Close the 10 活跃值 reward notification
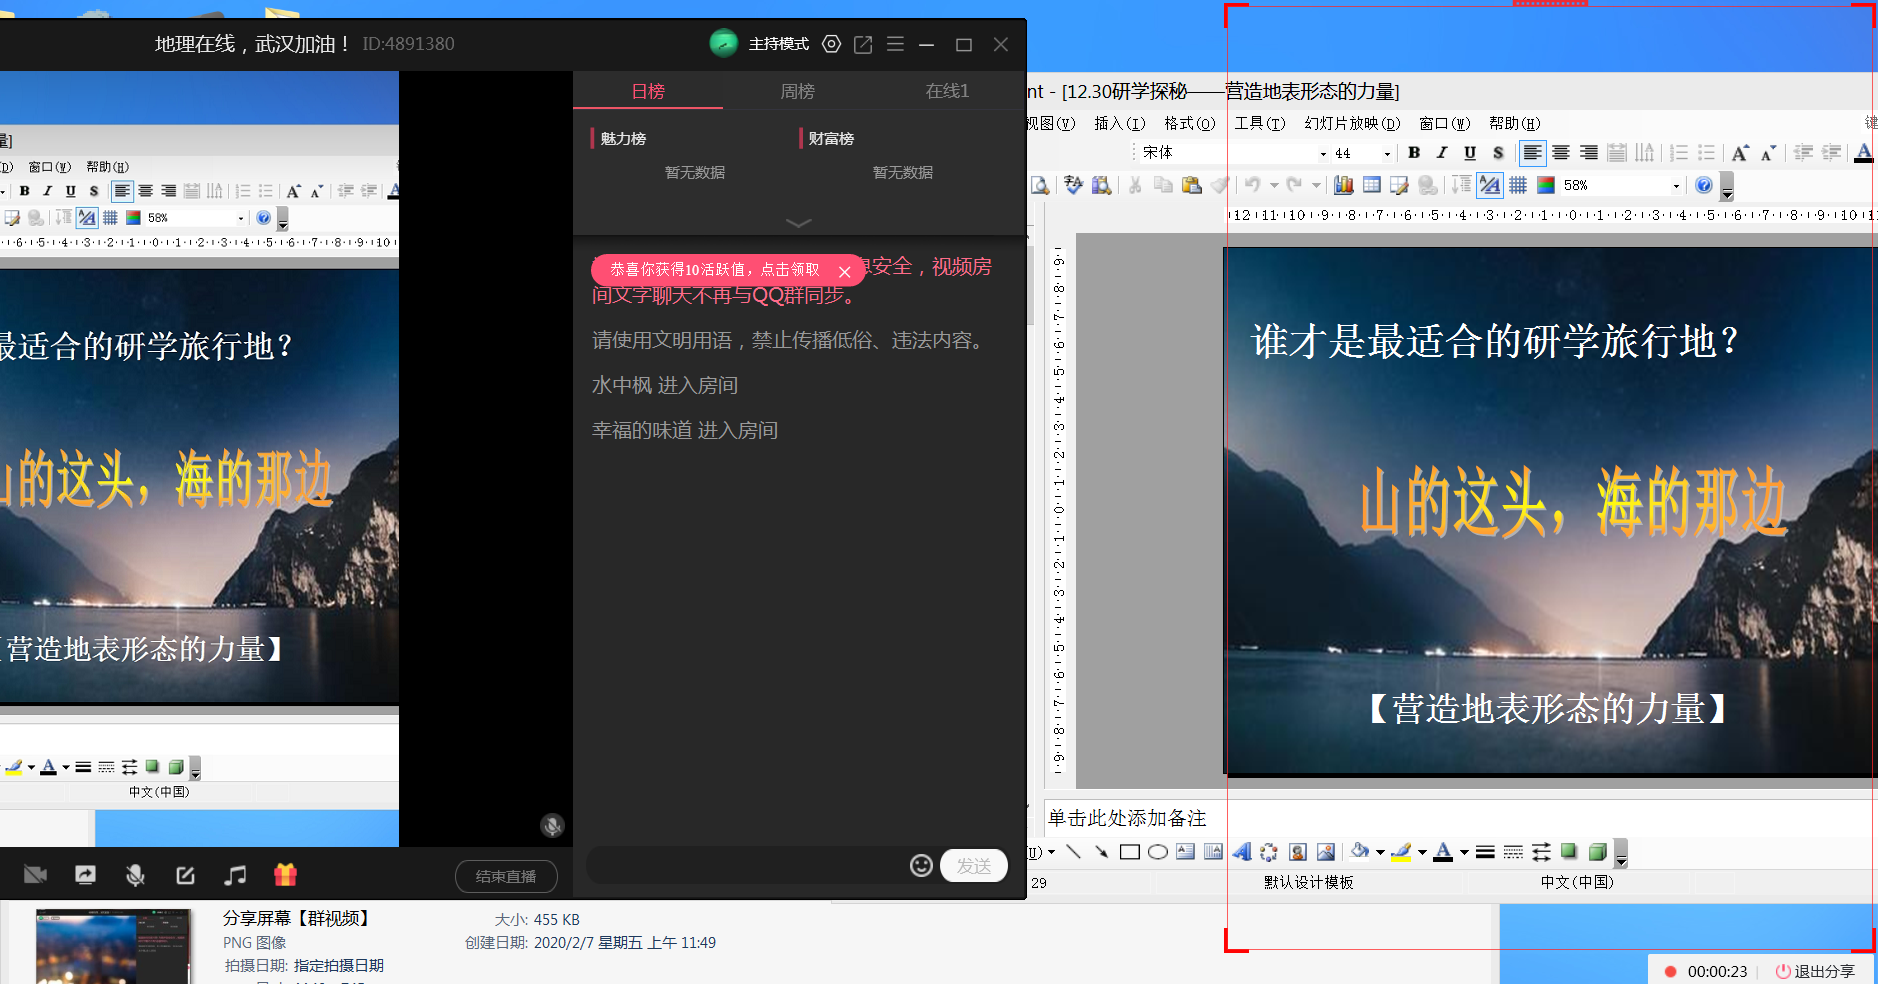The height and width of the screenshot is (984, 1878). coord(845,271)
